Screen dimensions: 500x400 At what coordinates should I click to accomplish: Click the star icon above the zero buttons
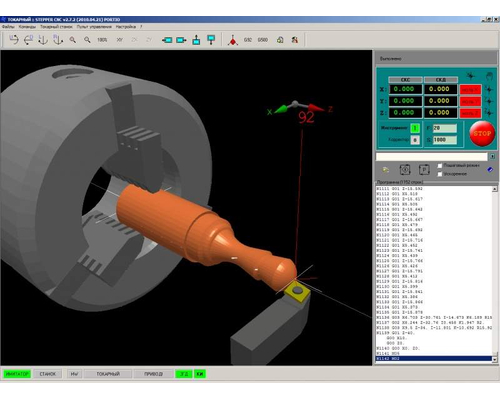(470, 76)
